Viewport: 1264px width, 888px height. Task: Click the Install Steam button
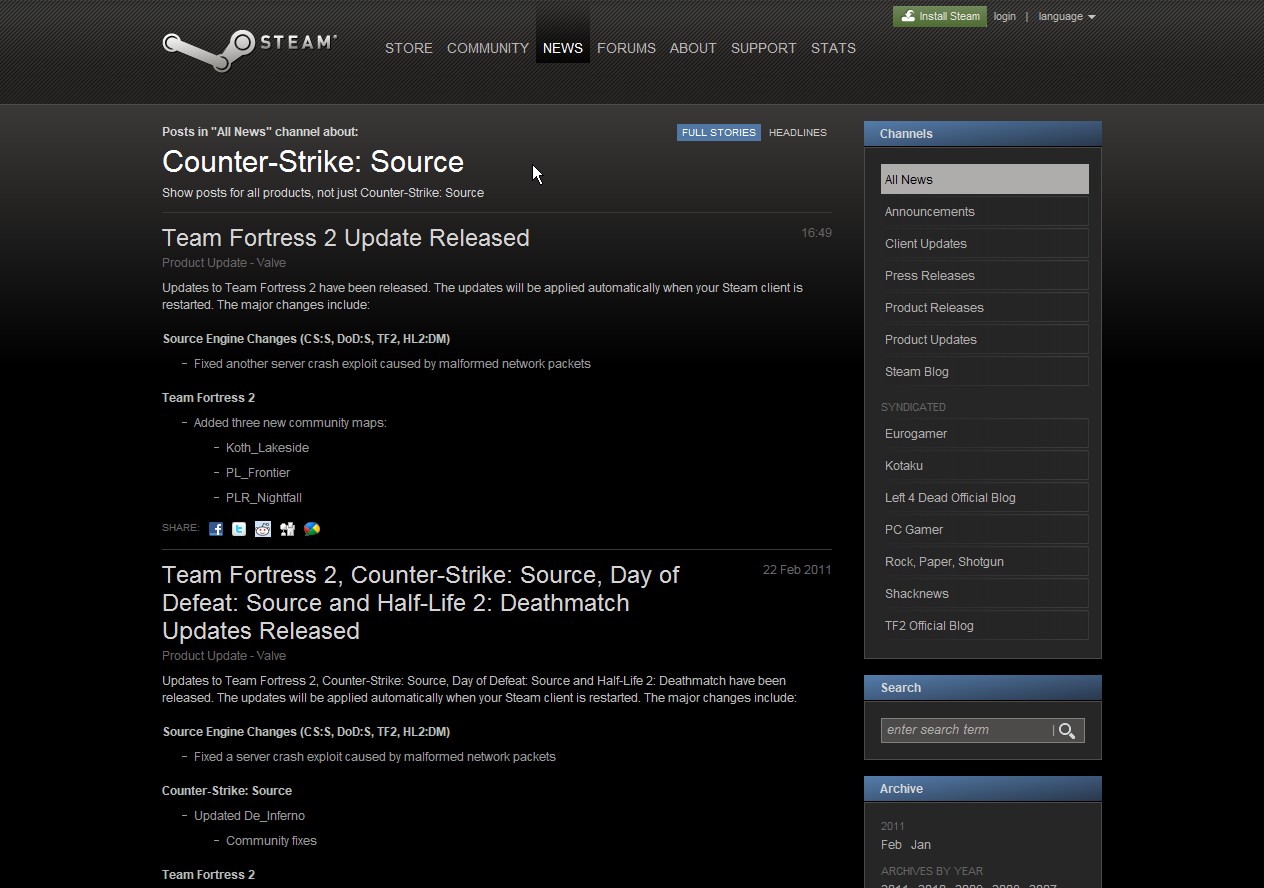coord(940,17)
